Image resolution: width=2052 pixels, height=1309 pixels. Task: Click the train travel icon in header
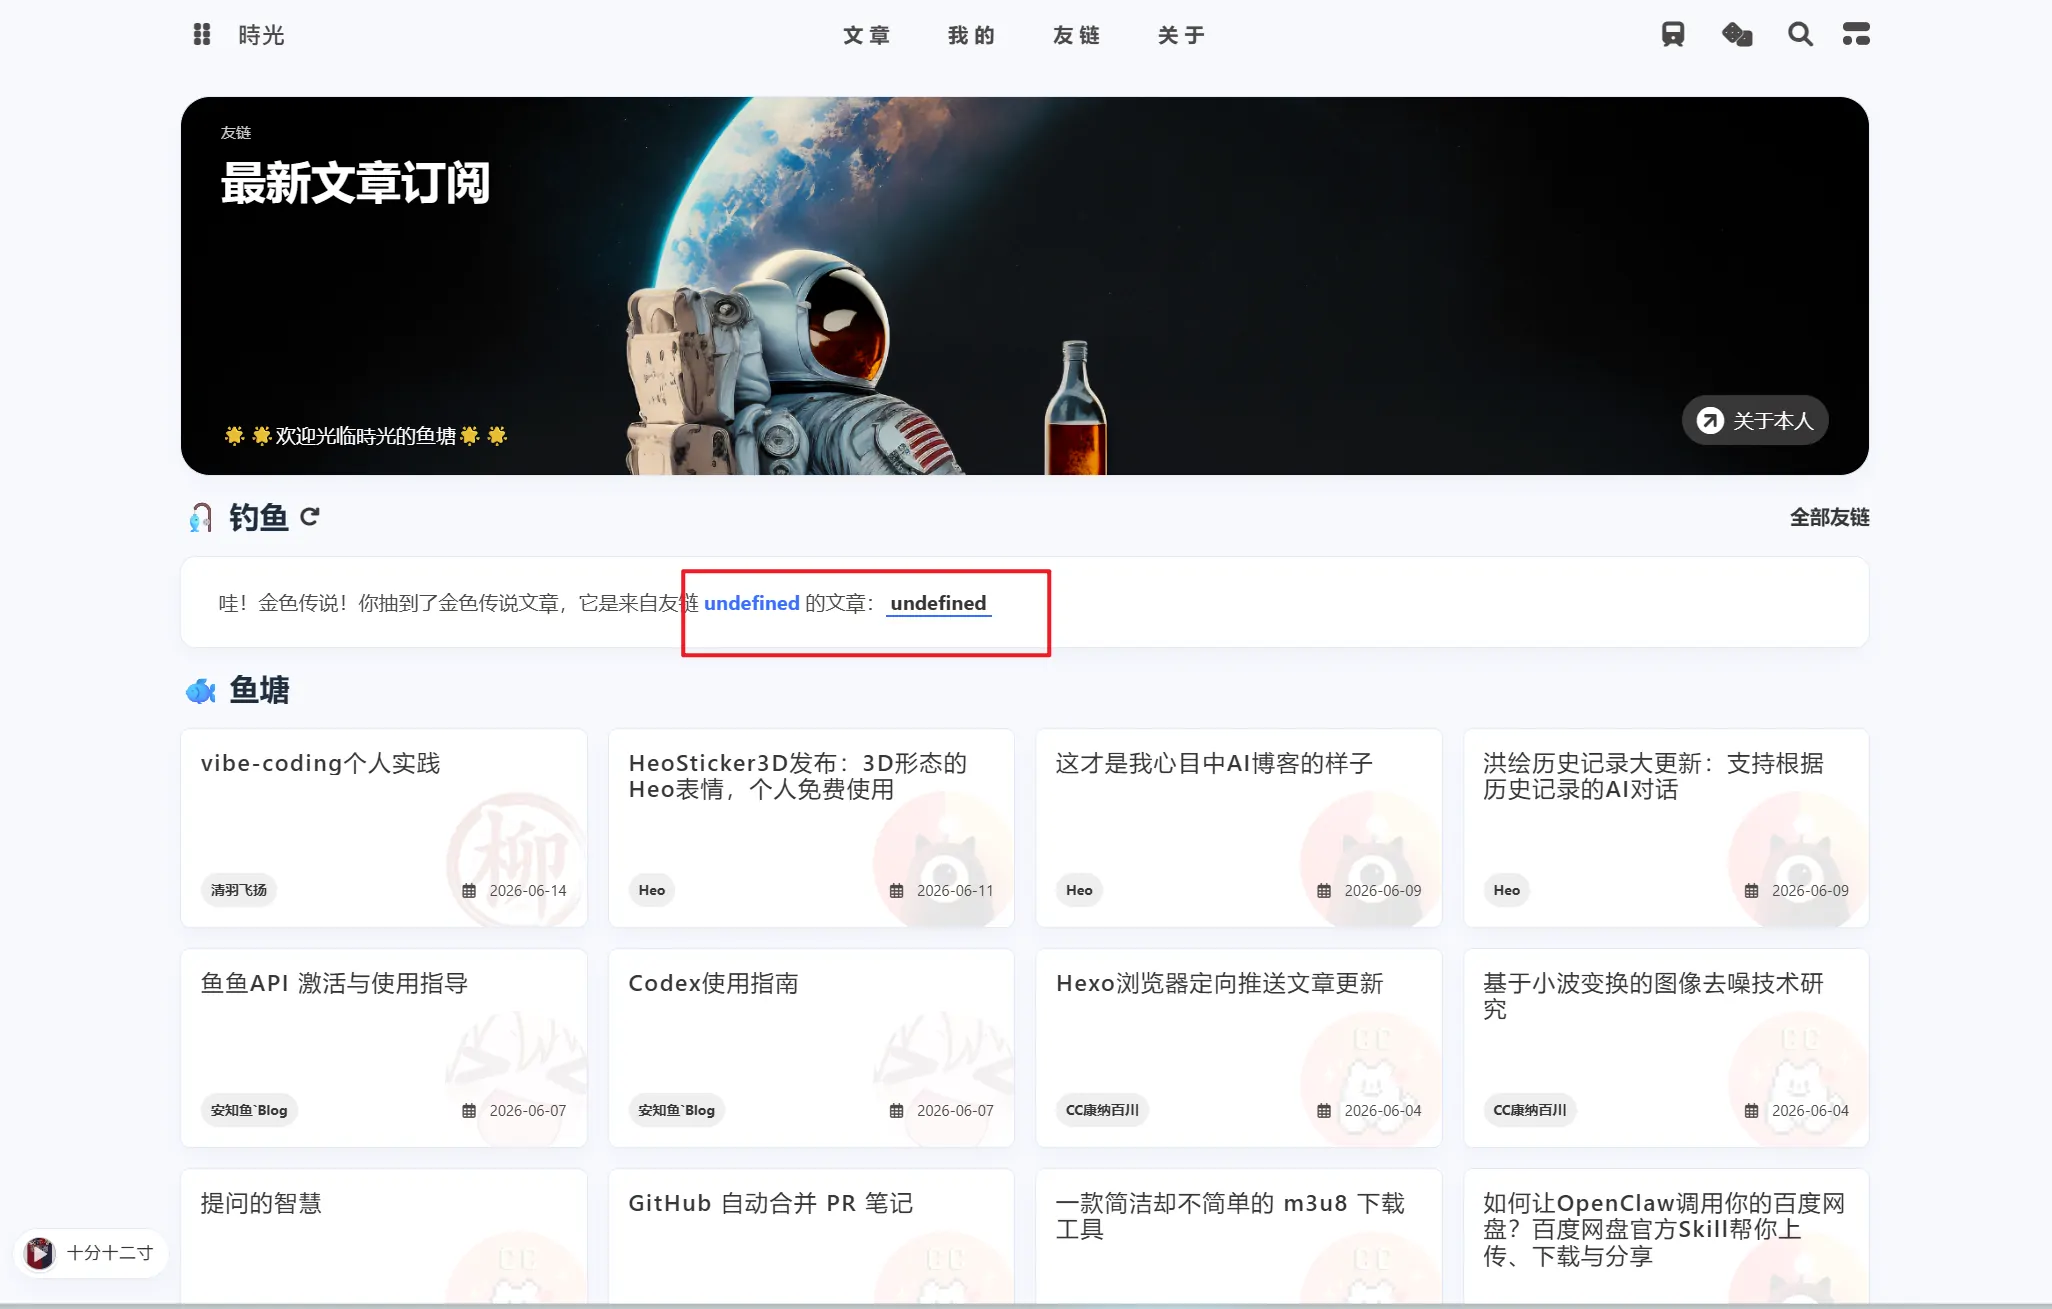click(1673, 35)
